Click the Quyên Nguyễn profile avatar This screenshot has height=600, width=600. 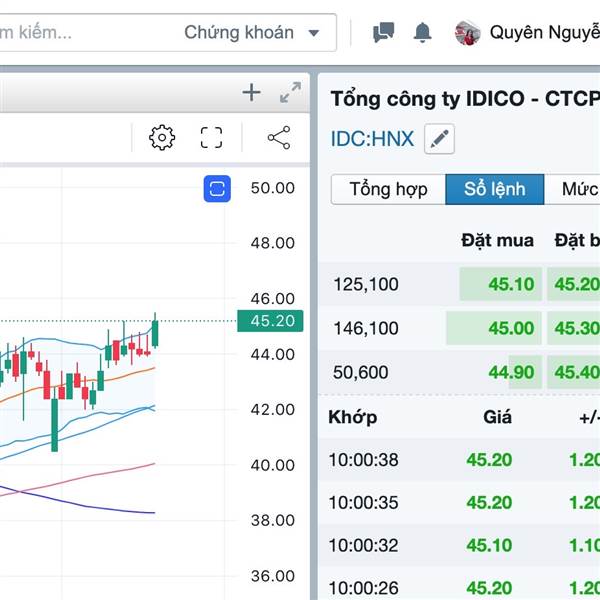pos(467,33)
